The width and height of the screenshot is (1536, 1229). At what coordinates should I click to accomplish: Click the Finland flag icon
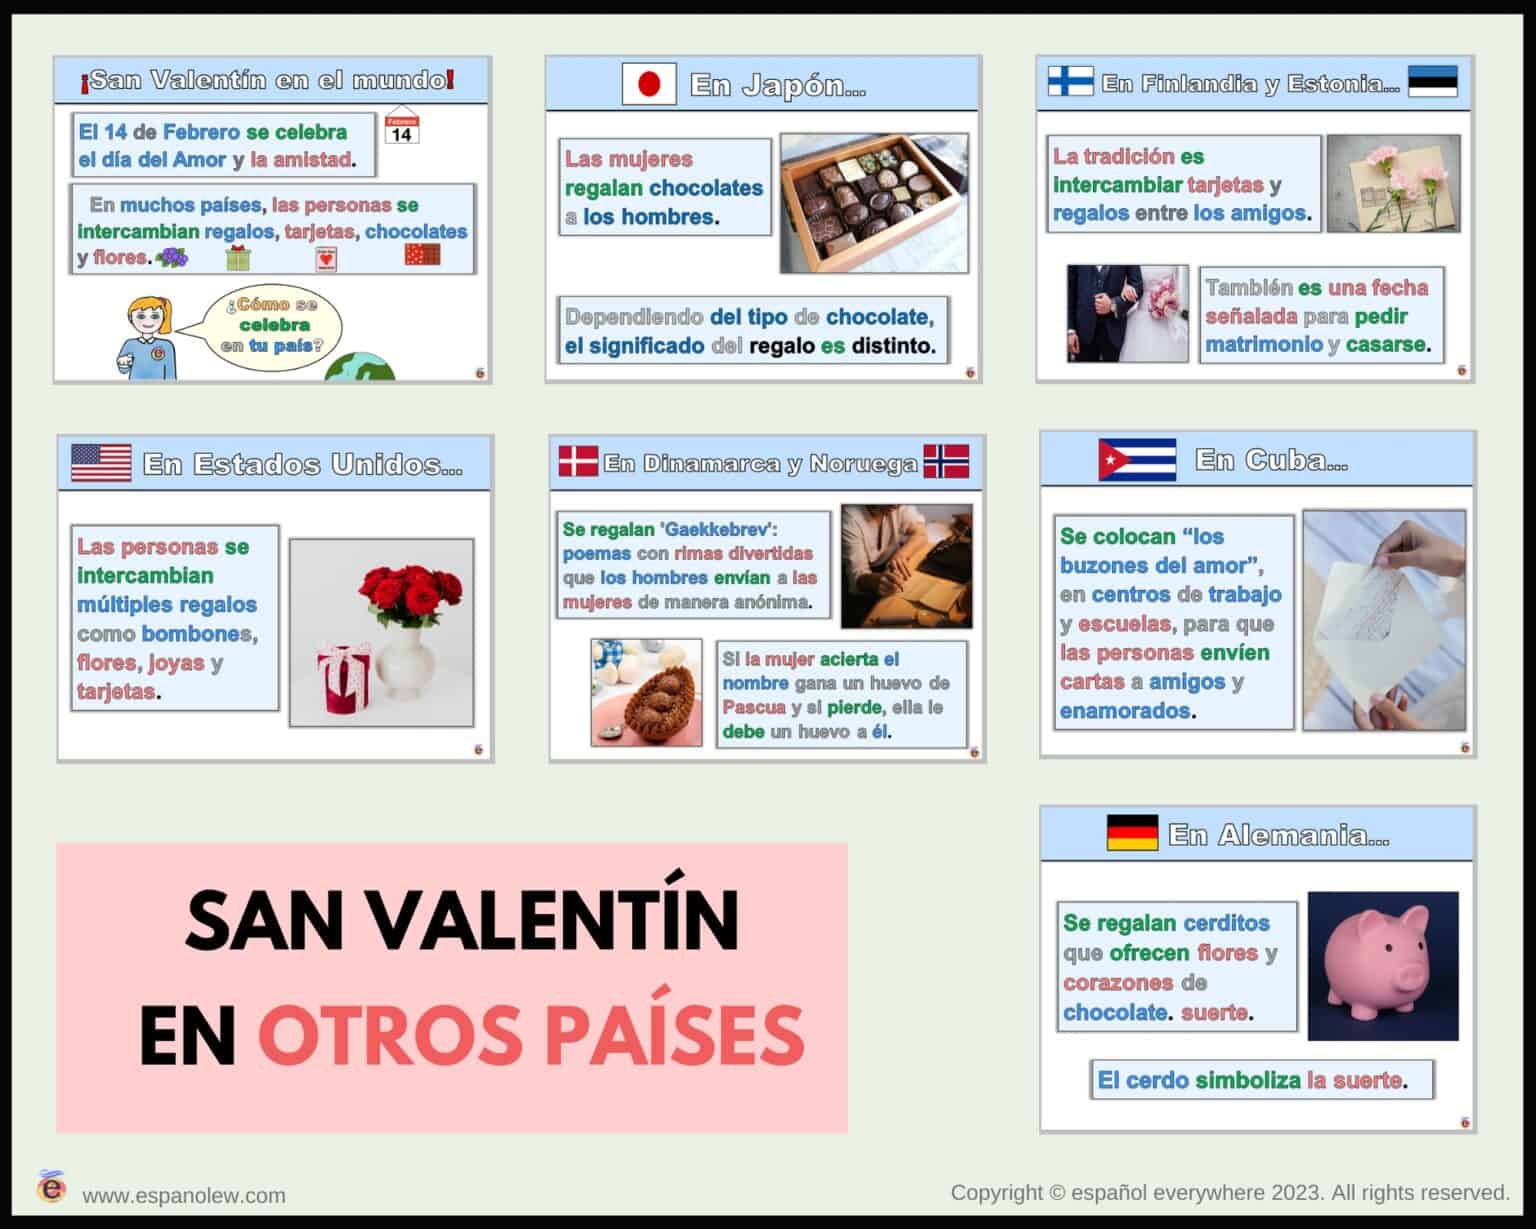(1069, 82)
